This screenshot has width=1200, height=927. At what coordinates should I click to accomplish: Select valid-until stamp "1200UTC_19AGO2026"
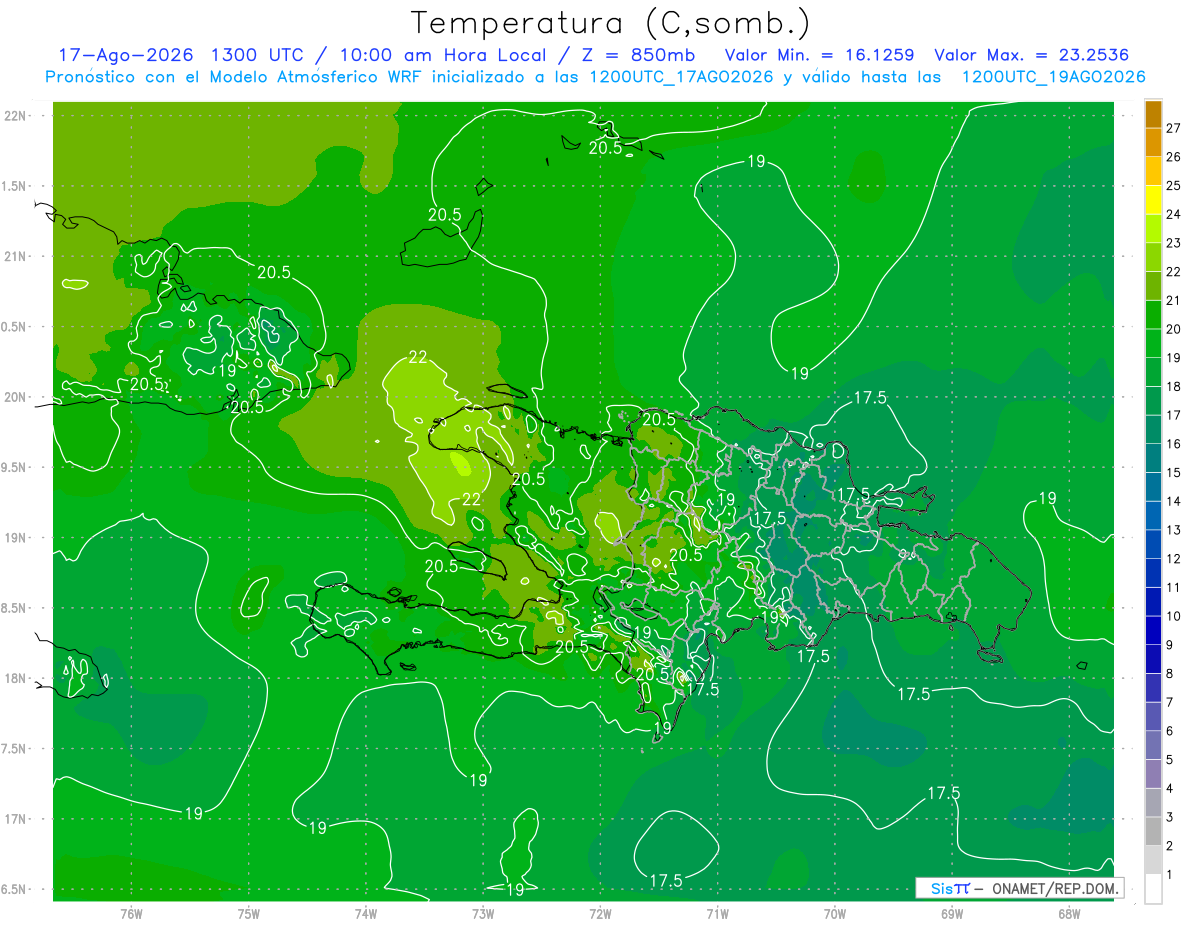pos(1053,77)
